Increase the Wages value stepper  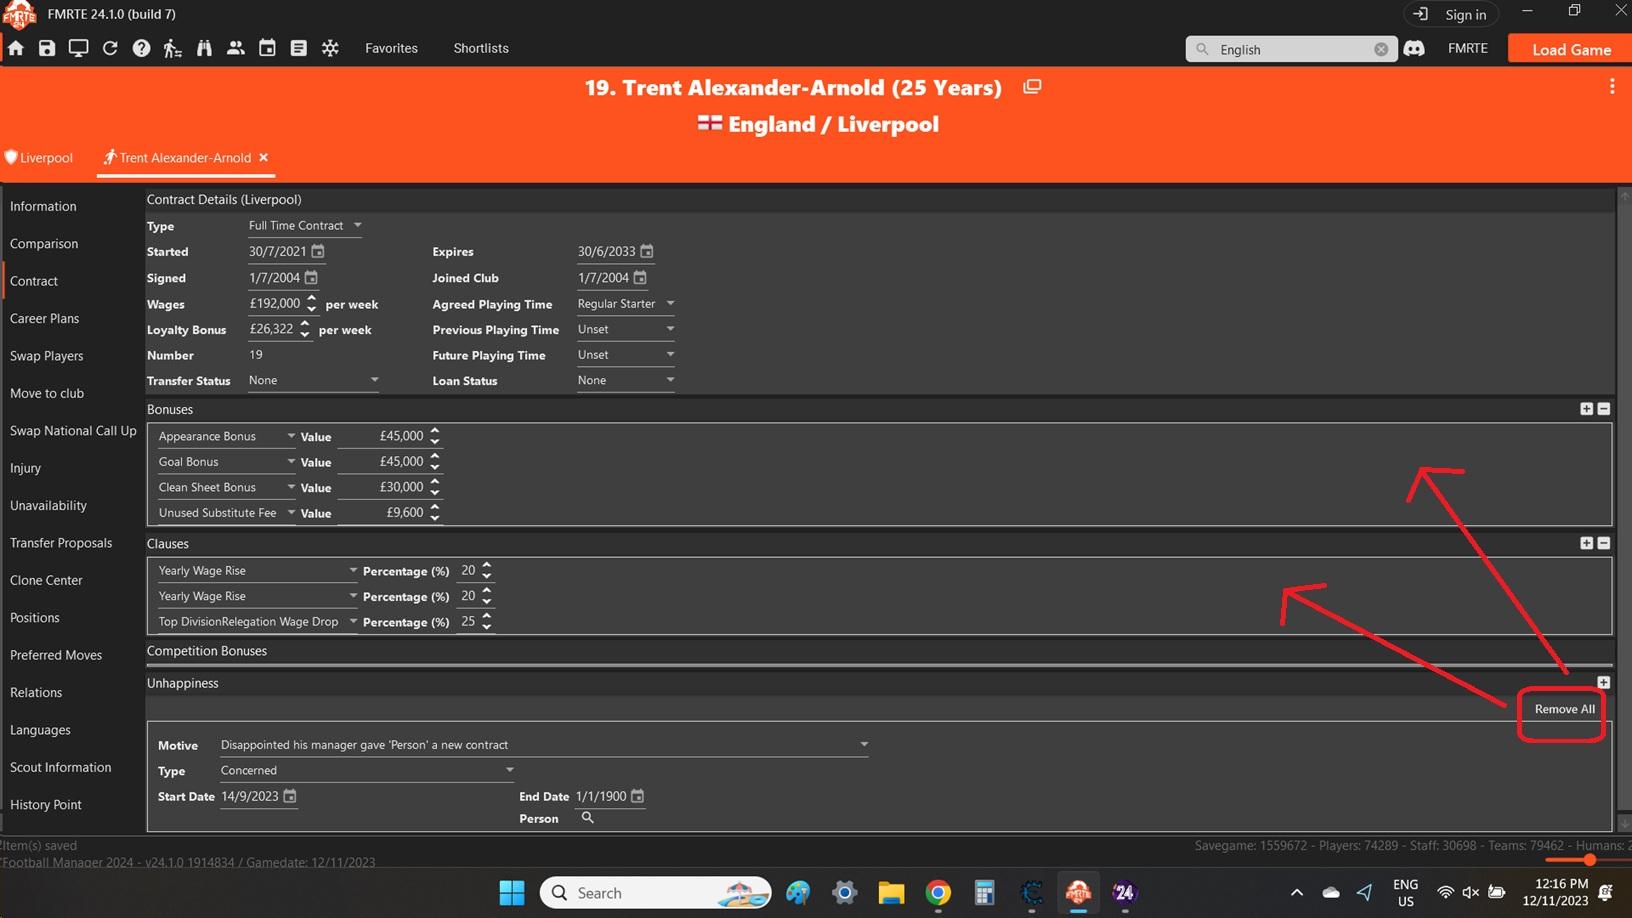(311, 298)
